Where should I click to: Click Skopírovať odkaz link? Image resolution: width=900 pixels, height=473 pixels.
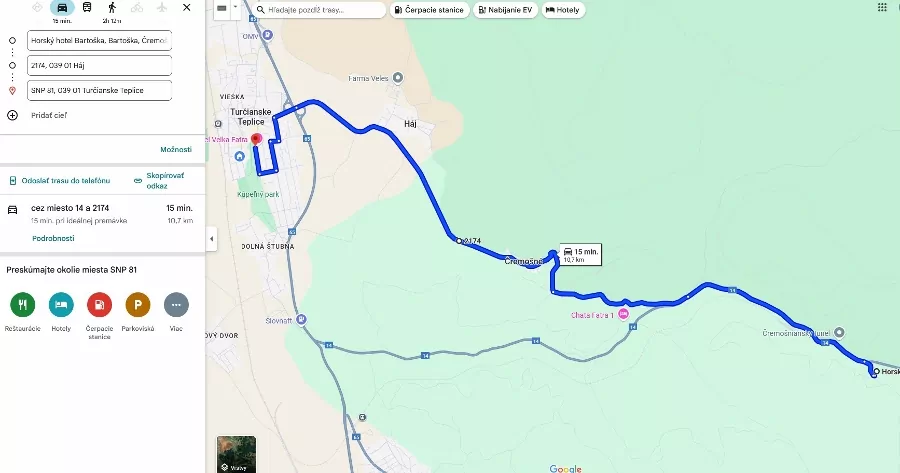pos(159,181)
